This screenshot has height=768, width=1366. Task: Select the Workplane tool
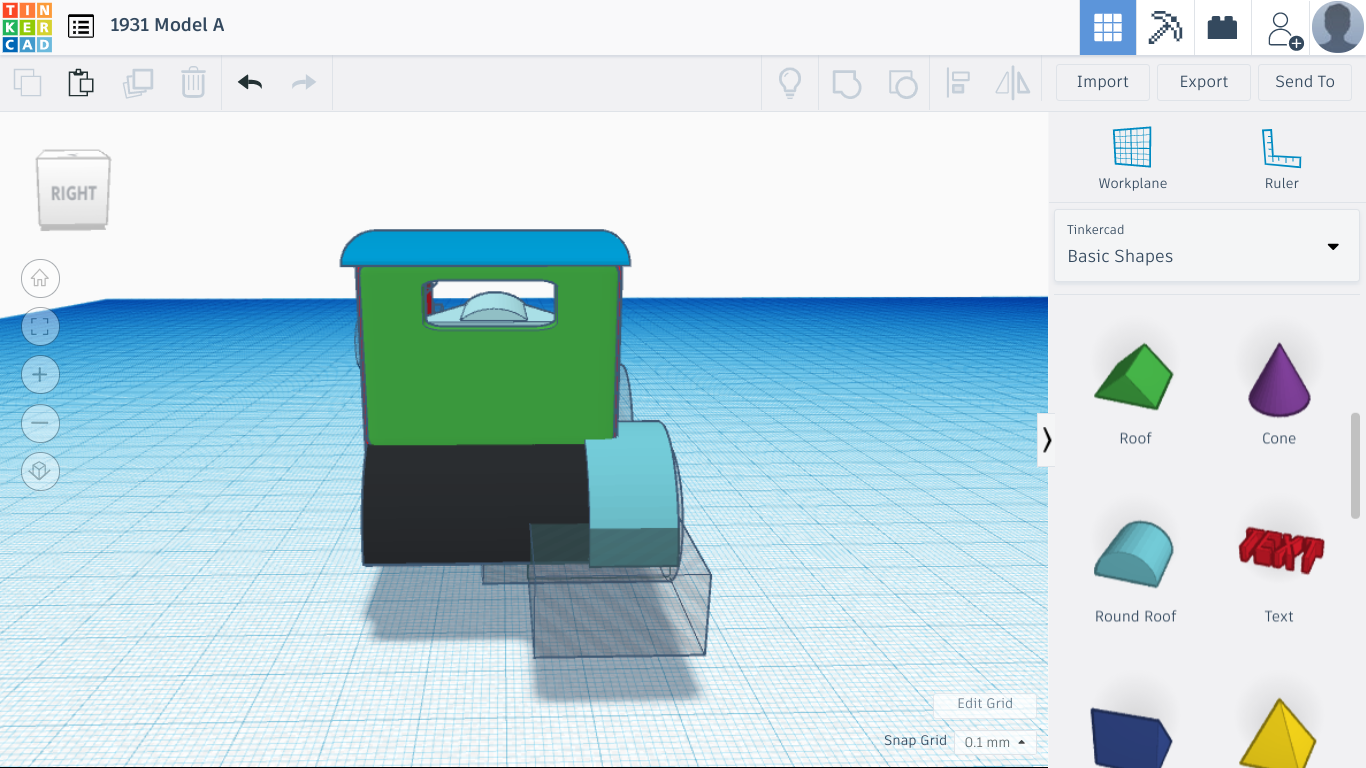[x=1131, y=158]
